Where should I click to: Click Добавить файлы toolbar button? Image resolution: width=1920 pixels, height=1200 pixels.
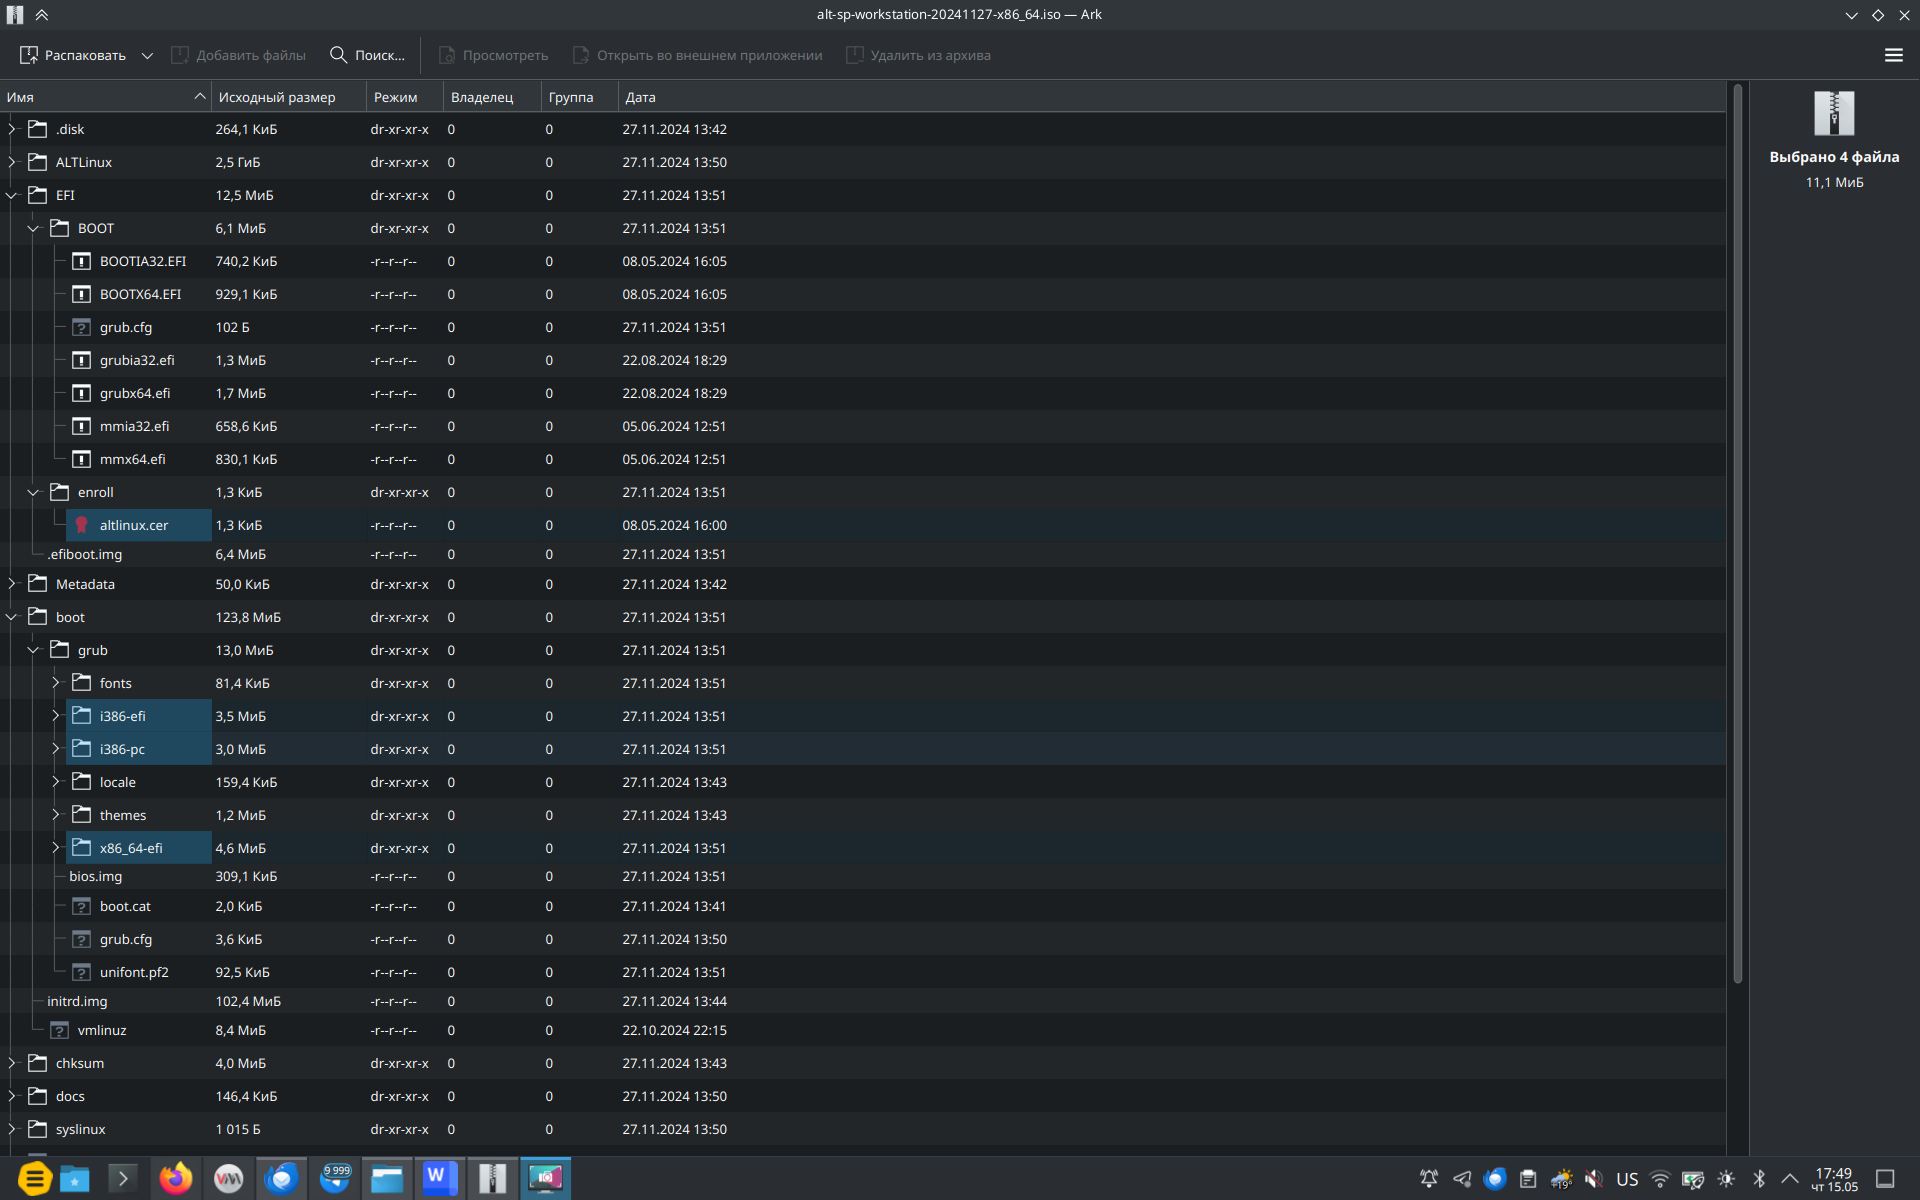pos(238,55)
